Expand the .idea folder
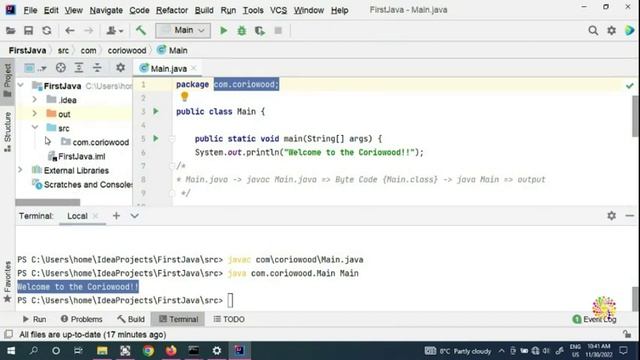The width and height of the screenshot is (640, 360). coord(35,100)
